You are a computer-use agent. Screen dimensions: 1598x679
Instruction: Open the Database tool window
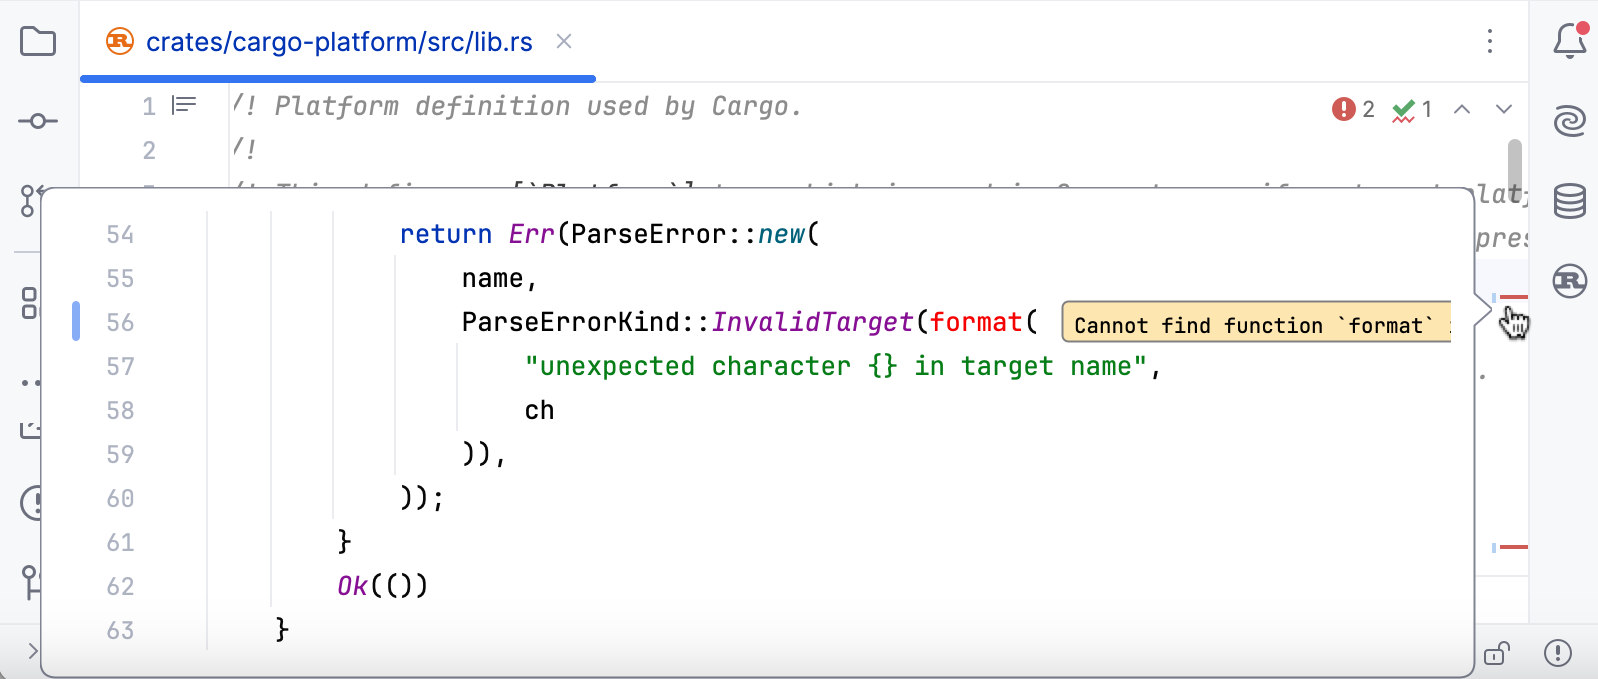coord(1569,201)
